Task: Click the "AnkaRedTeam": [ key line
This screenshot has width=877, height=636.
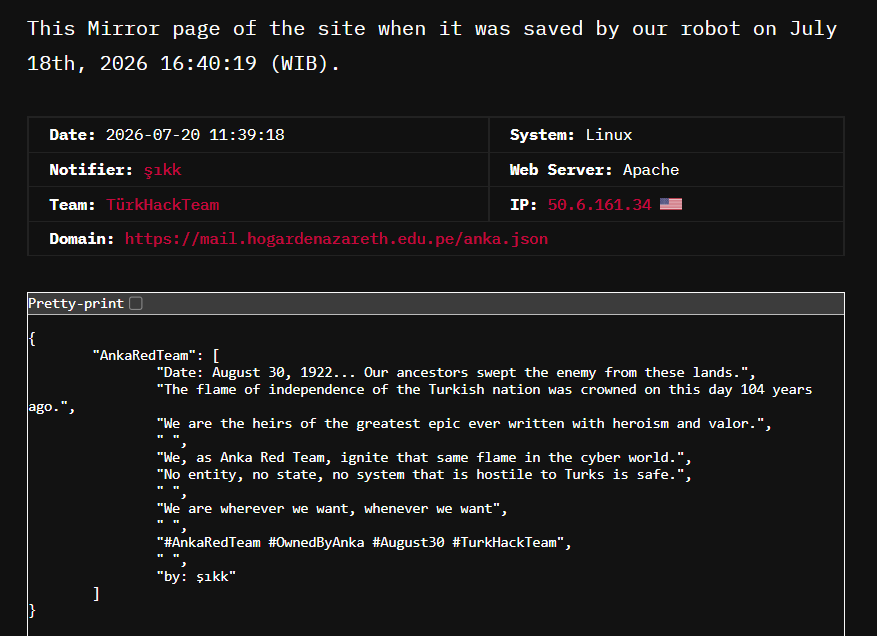Action: click(156, 355)
